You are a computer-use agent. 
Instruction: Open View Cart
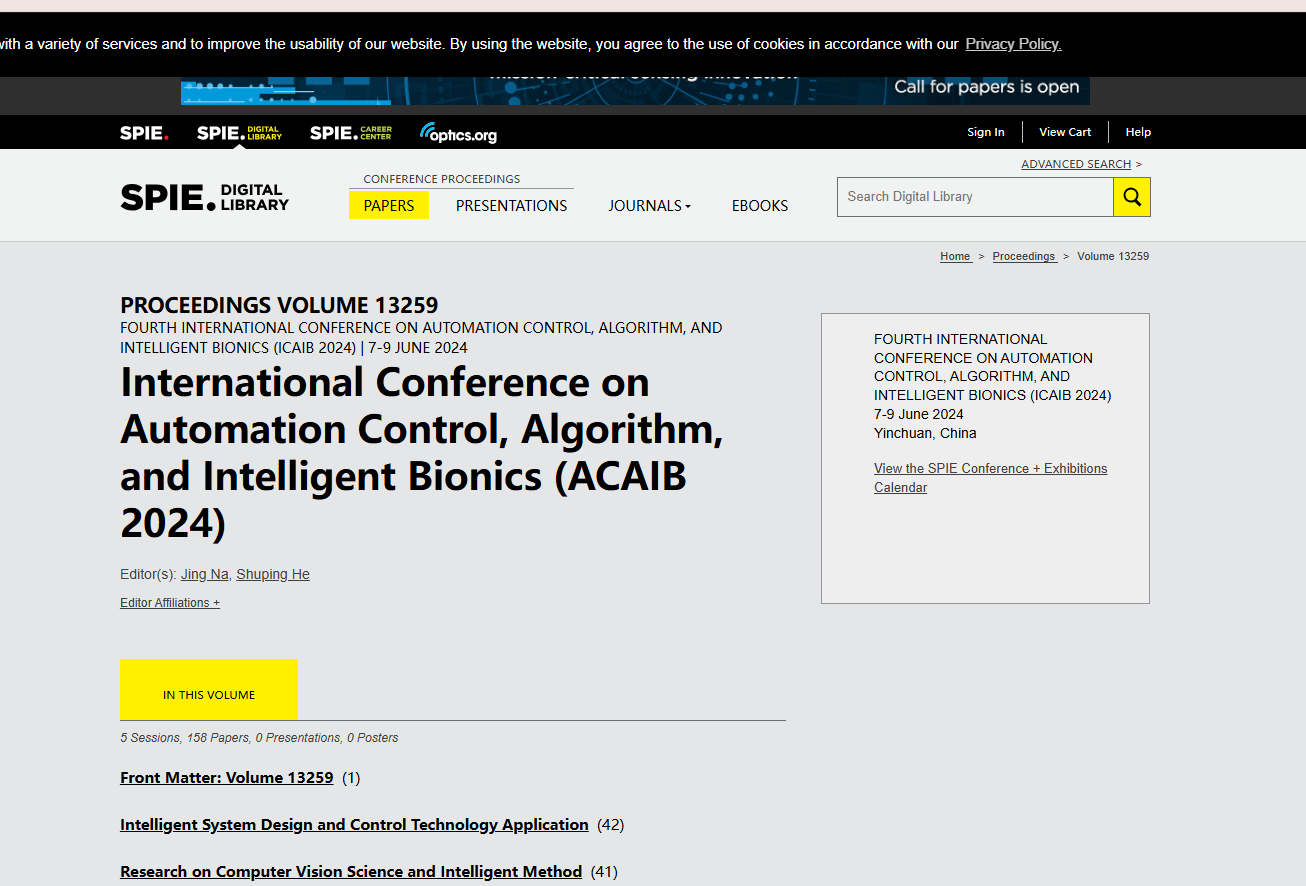tap(1065, 132)
